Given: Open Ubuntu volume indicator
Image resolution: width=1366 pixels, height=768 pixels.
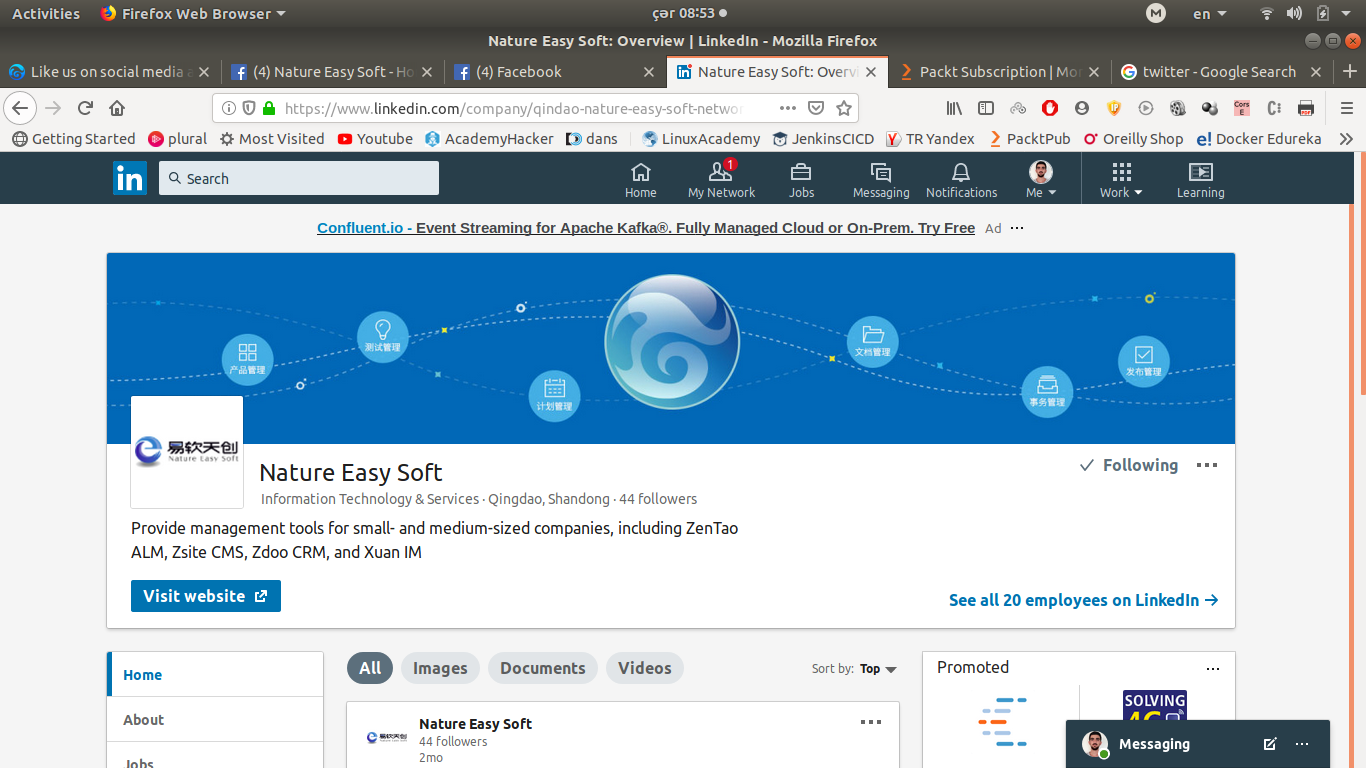Looking at the screenshot, I should click(1295, 14).
